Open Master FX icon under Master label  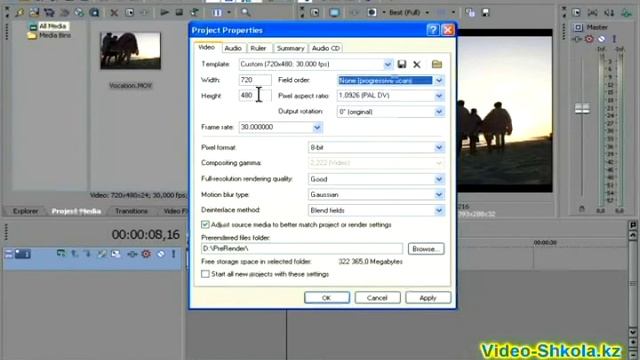pyautogui.click(x=577, y=39)
